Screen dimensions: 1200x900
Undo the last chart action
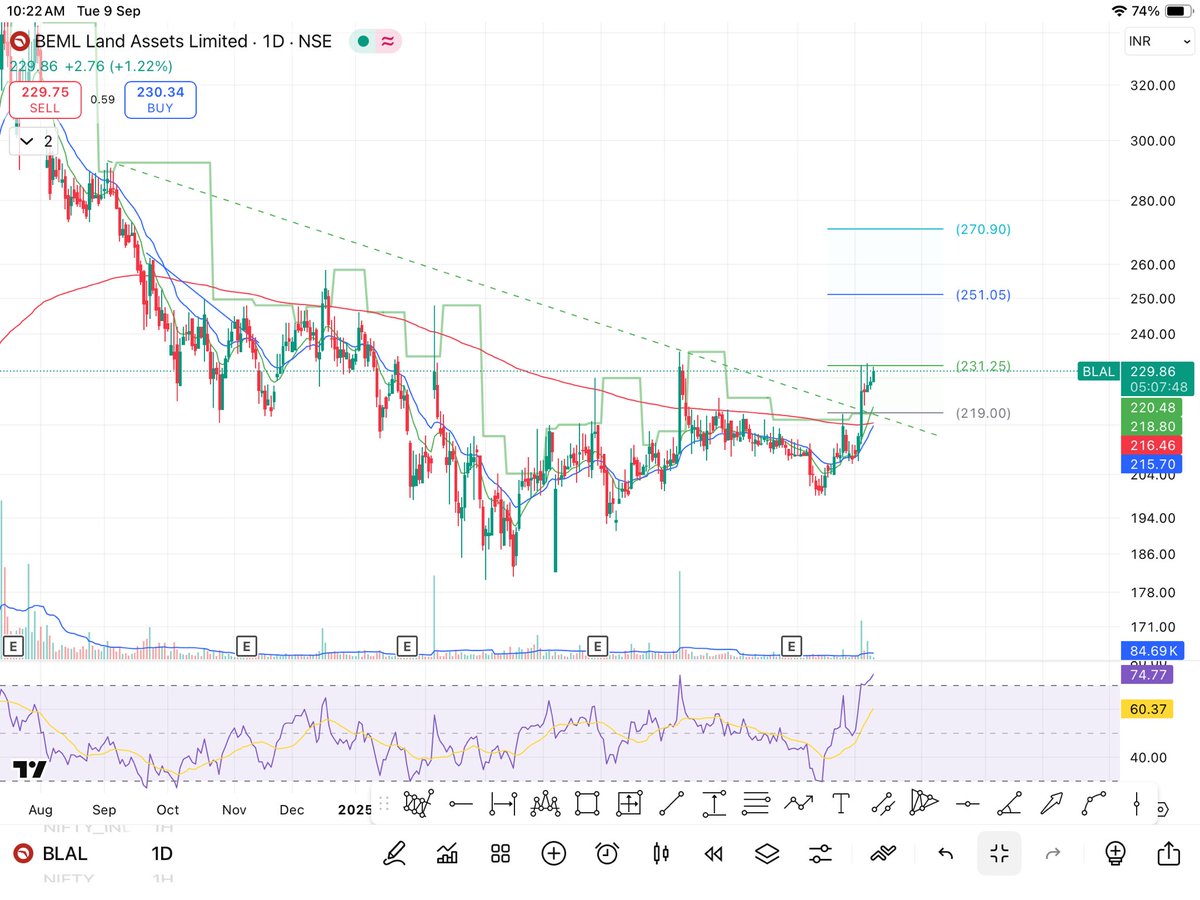(x=945, y=853)
